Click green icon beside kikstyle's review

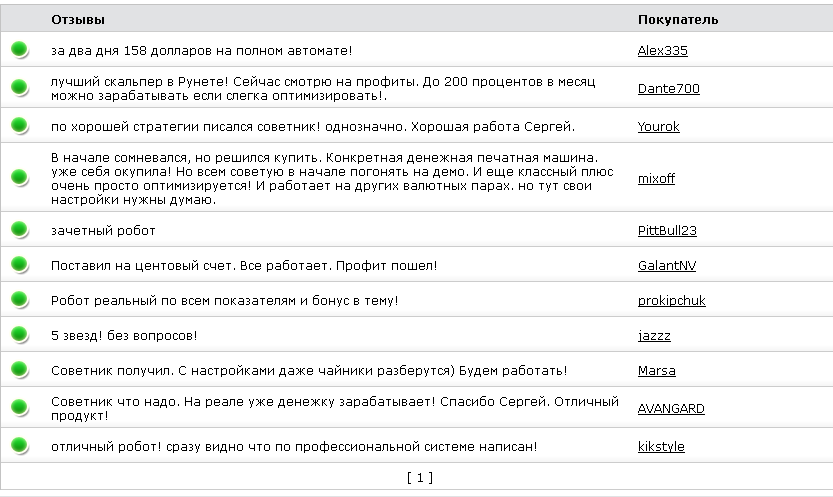[x=19, y=446]
